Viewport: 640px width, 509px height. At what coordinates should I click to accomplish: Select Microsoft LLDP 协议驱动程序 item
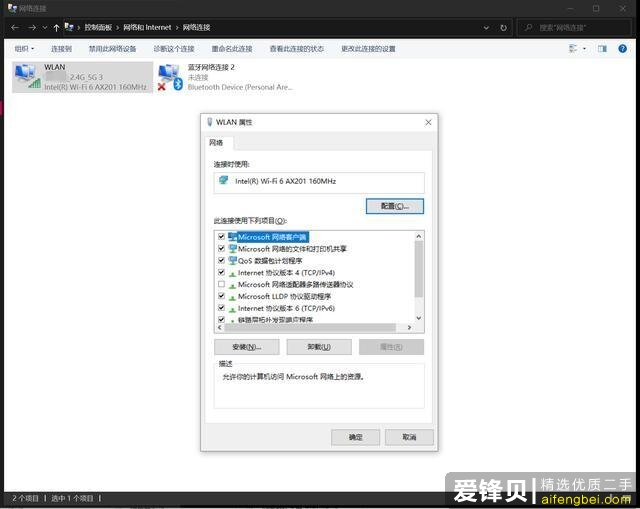284,296
